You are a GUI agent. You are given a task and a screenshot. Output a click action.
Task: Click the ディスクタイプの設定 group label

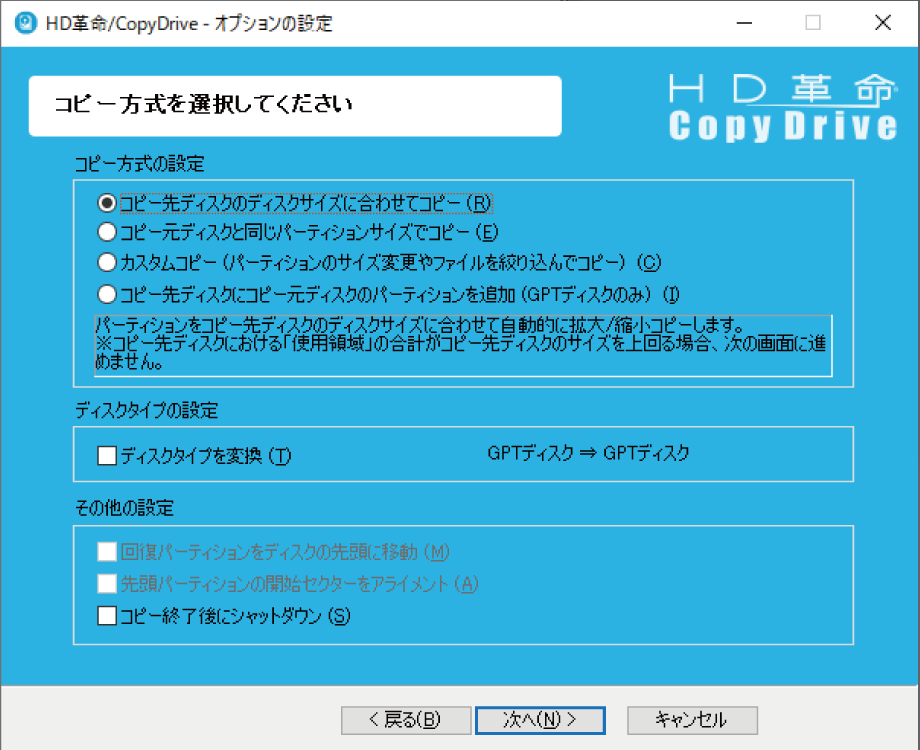(x=147, y=410)
